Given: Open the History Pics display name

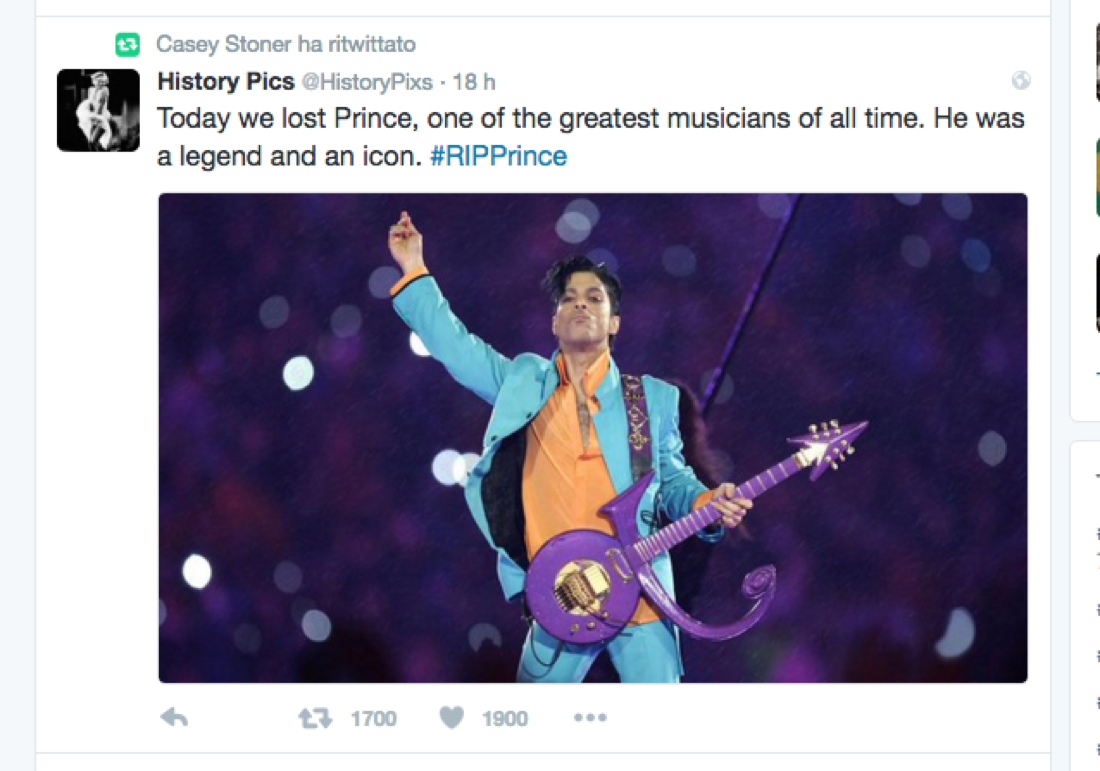Looking at the screenshot, I should (x=226, y=82).
